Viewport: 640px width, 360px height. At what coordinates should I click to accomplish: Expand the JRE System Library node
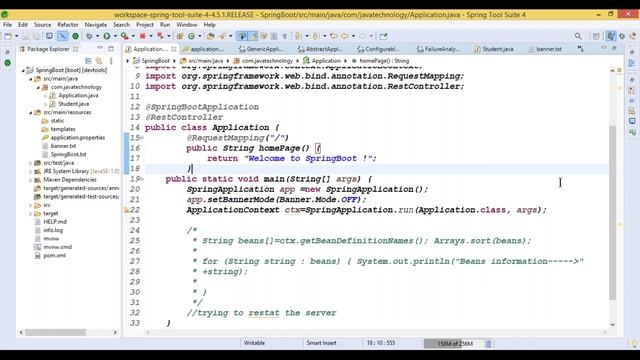[x=31, y=171]
